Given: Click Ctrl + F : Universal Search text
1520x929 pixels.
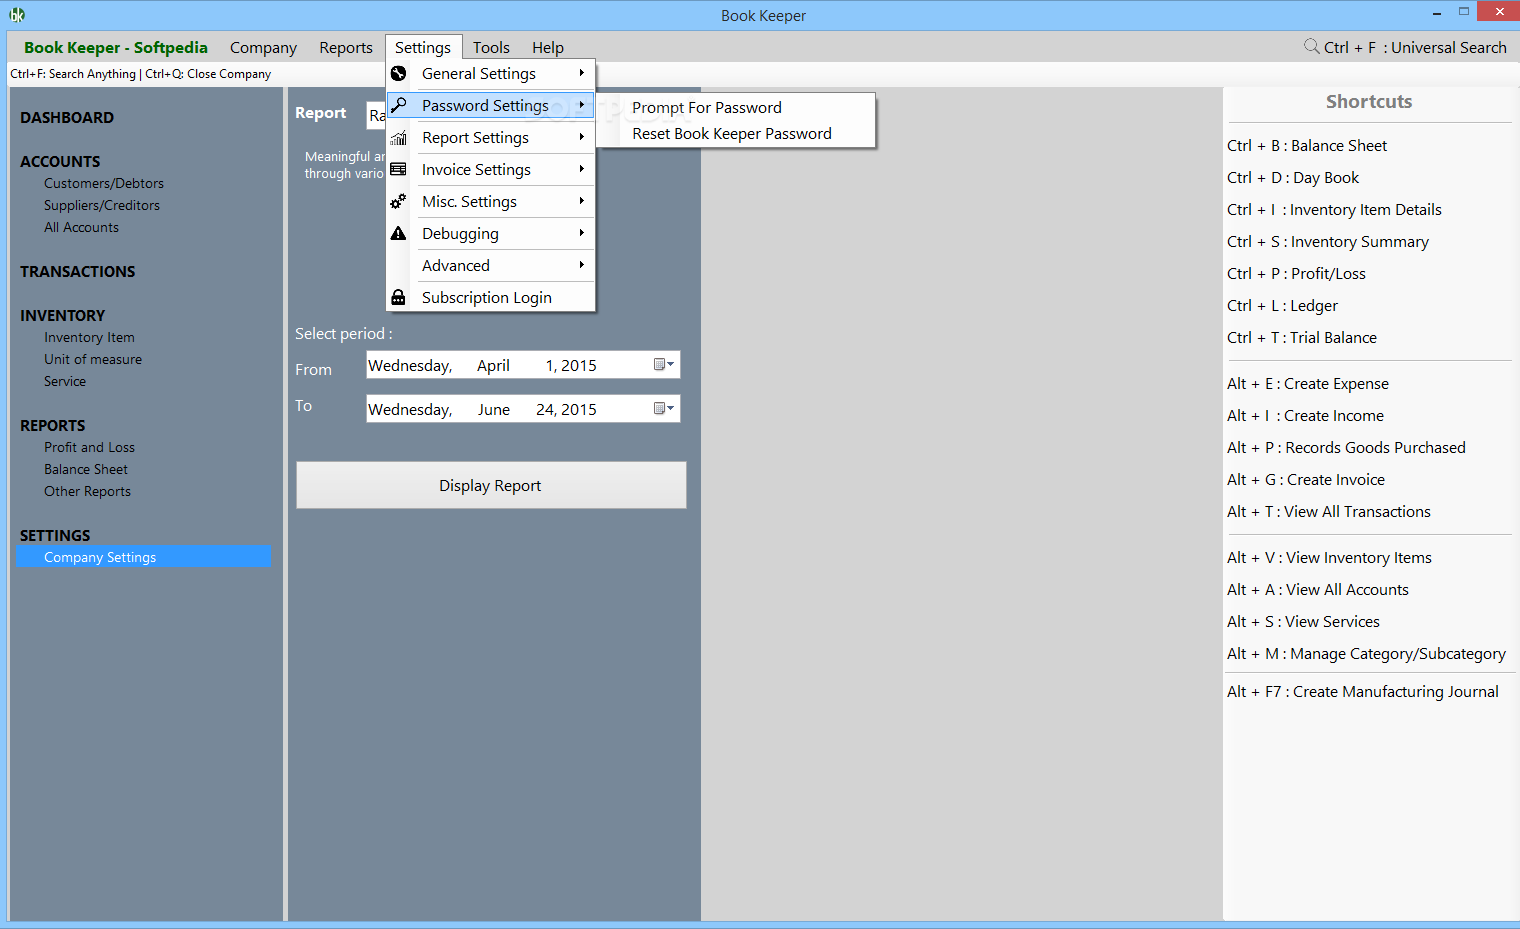Looking at the screenshot, I should coord(1415,47).
